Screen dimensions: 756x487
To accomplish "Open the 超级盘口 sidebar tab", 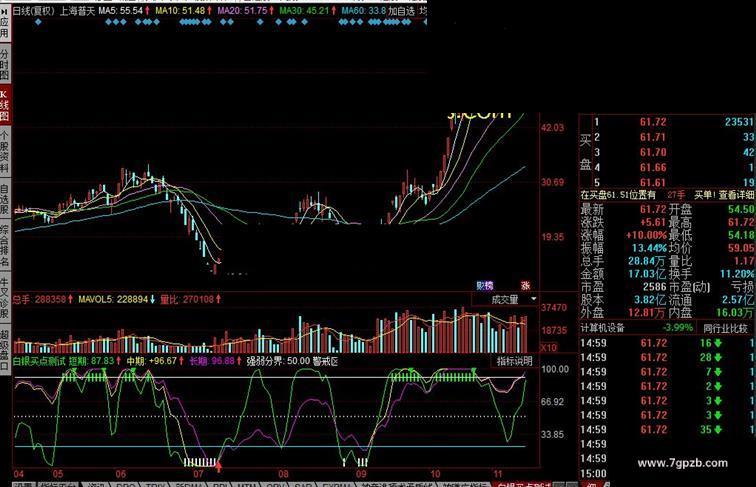I will 5,349.
